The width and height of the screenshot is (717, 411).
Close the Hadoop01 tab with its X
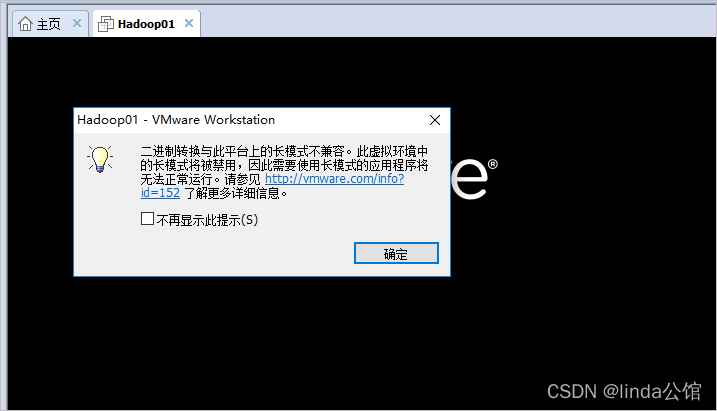[189, 23]
